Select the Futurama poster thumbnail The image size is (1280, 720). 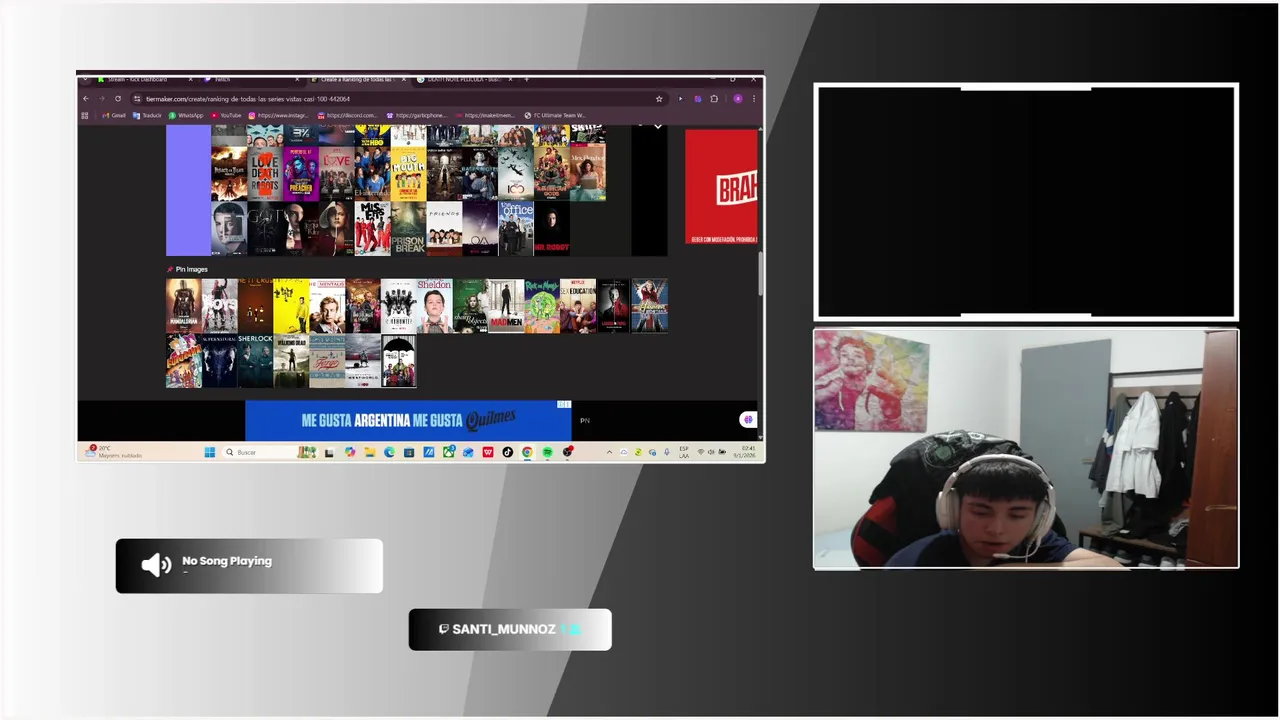[x=183, y=360]
